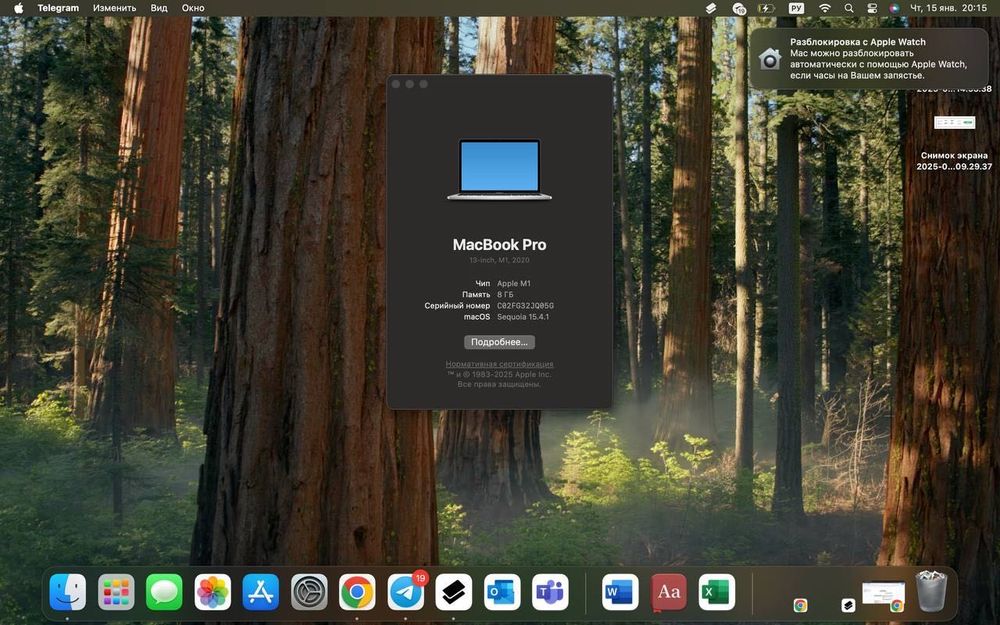Click the MacBook laptop image in About window
Viewport: 1000px width, 625px height.
click(x=499, y=170)
